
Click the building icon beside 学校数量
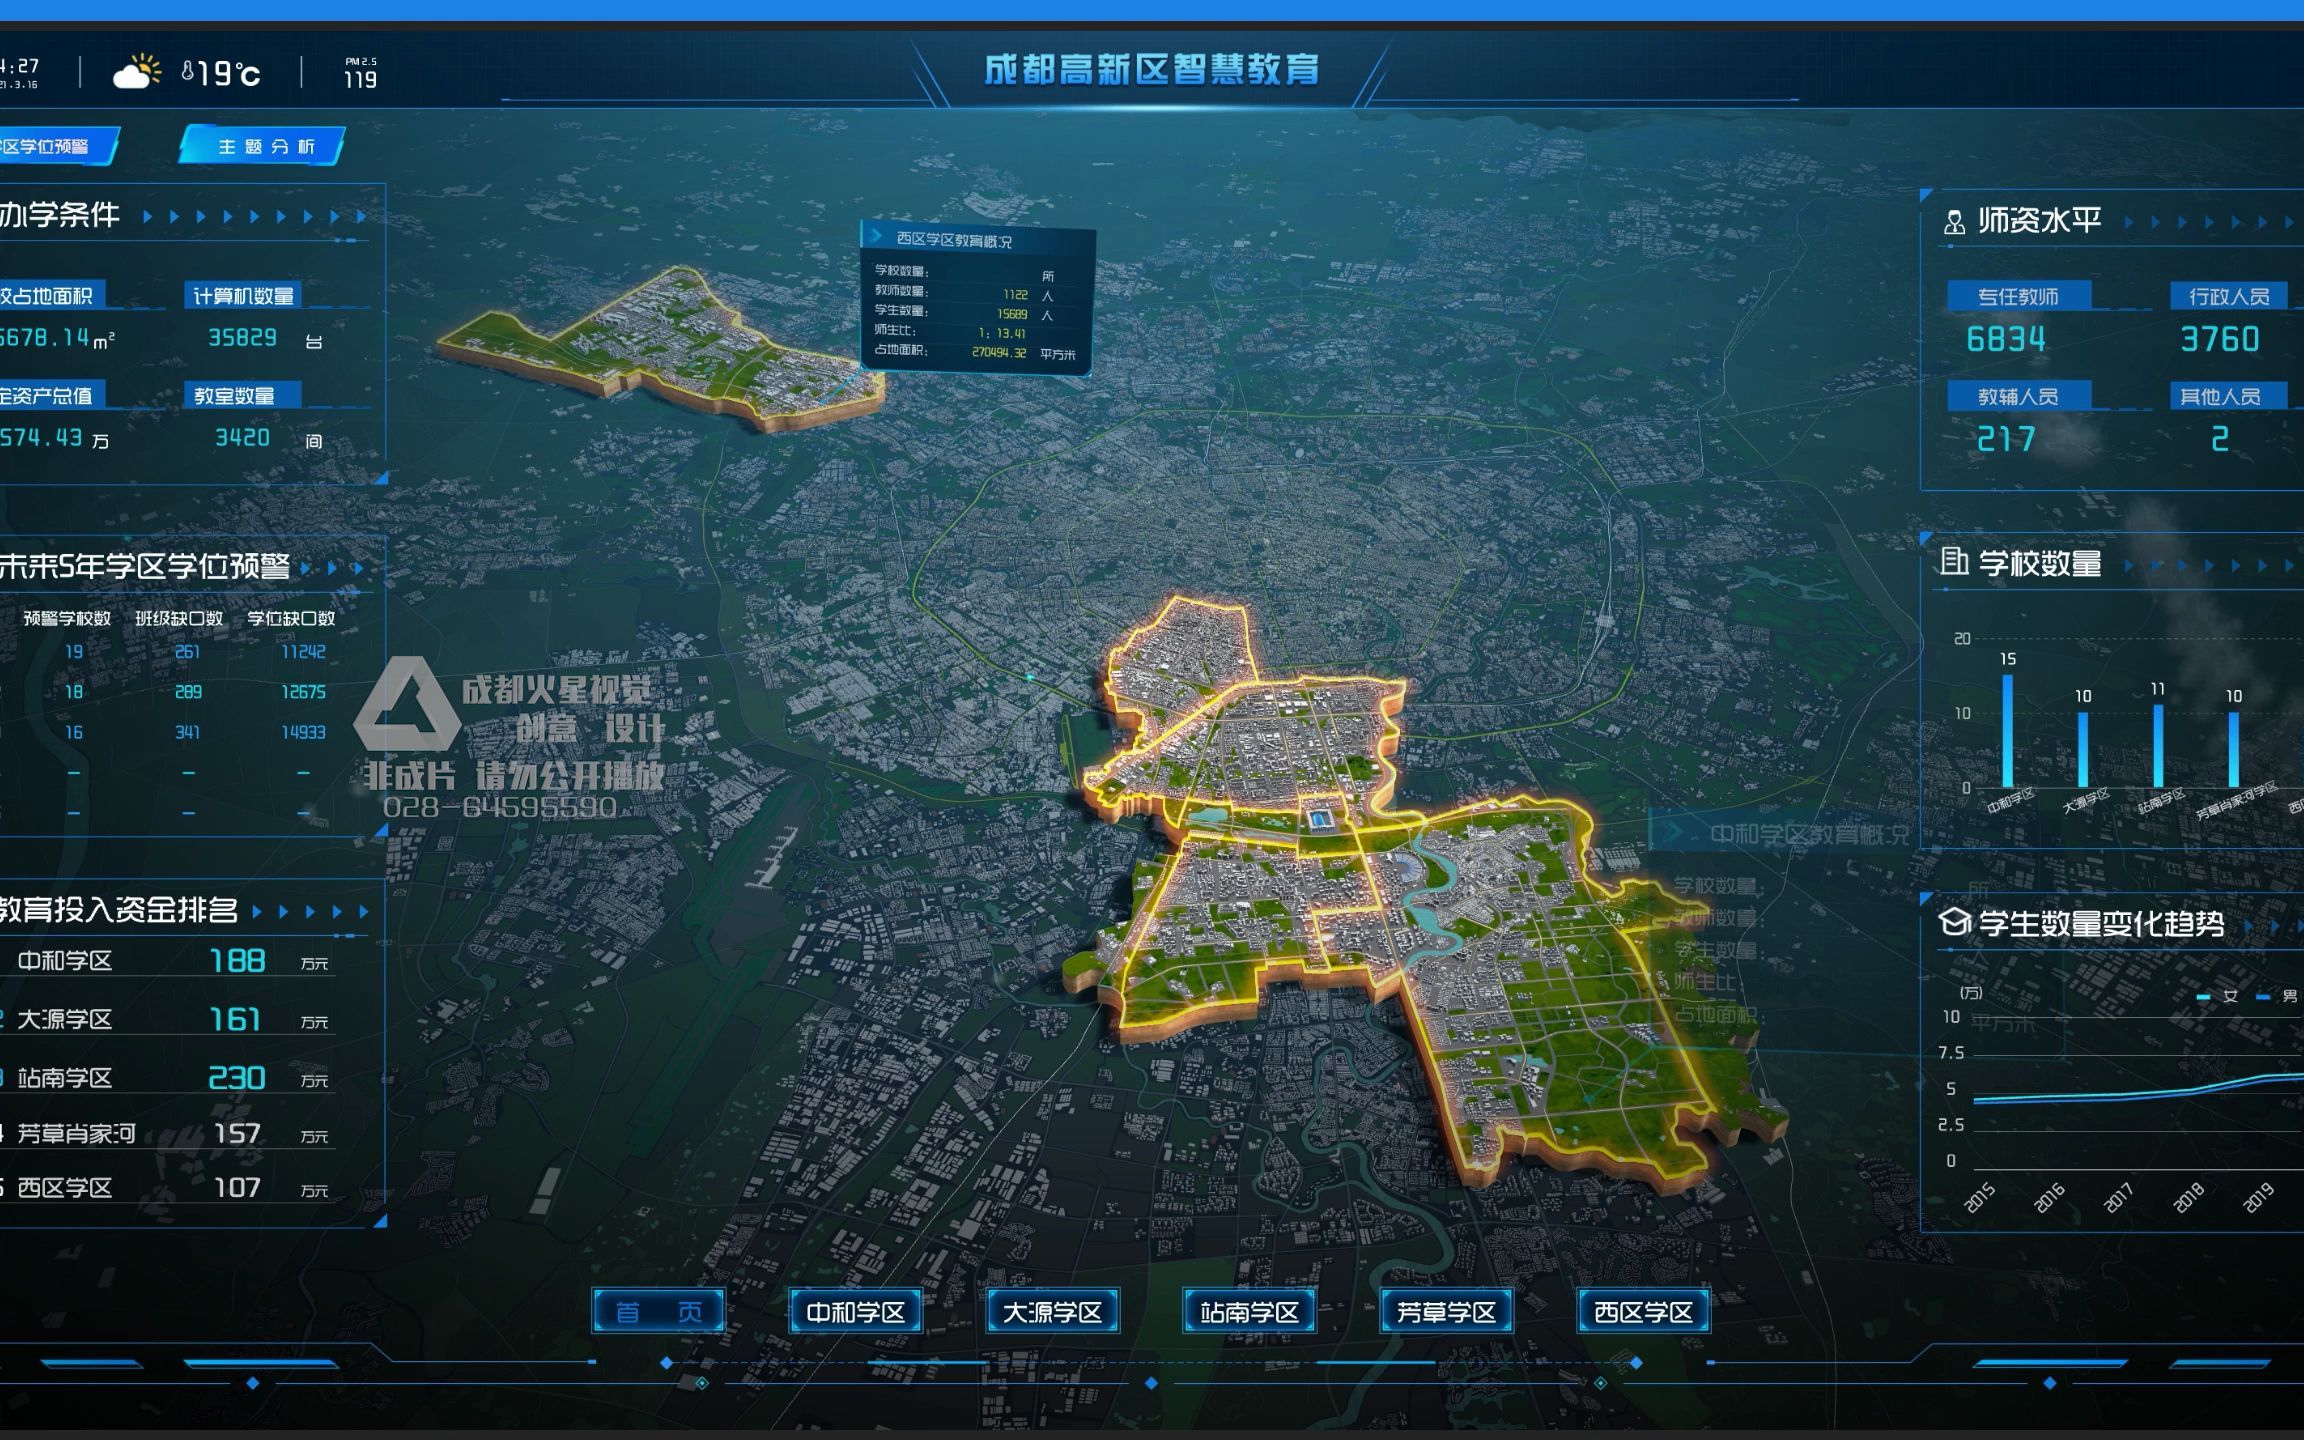(x=1954, y=562)
